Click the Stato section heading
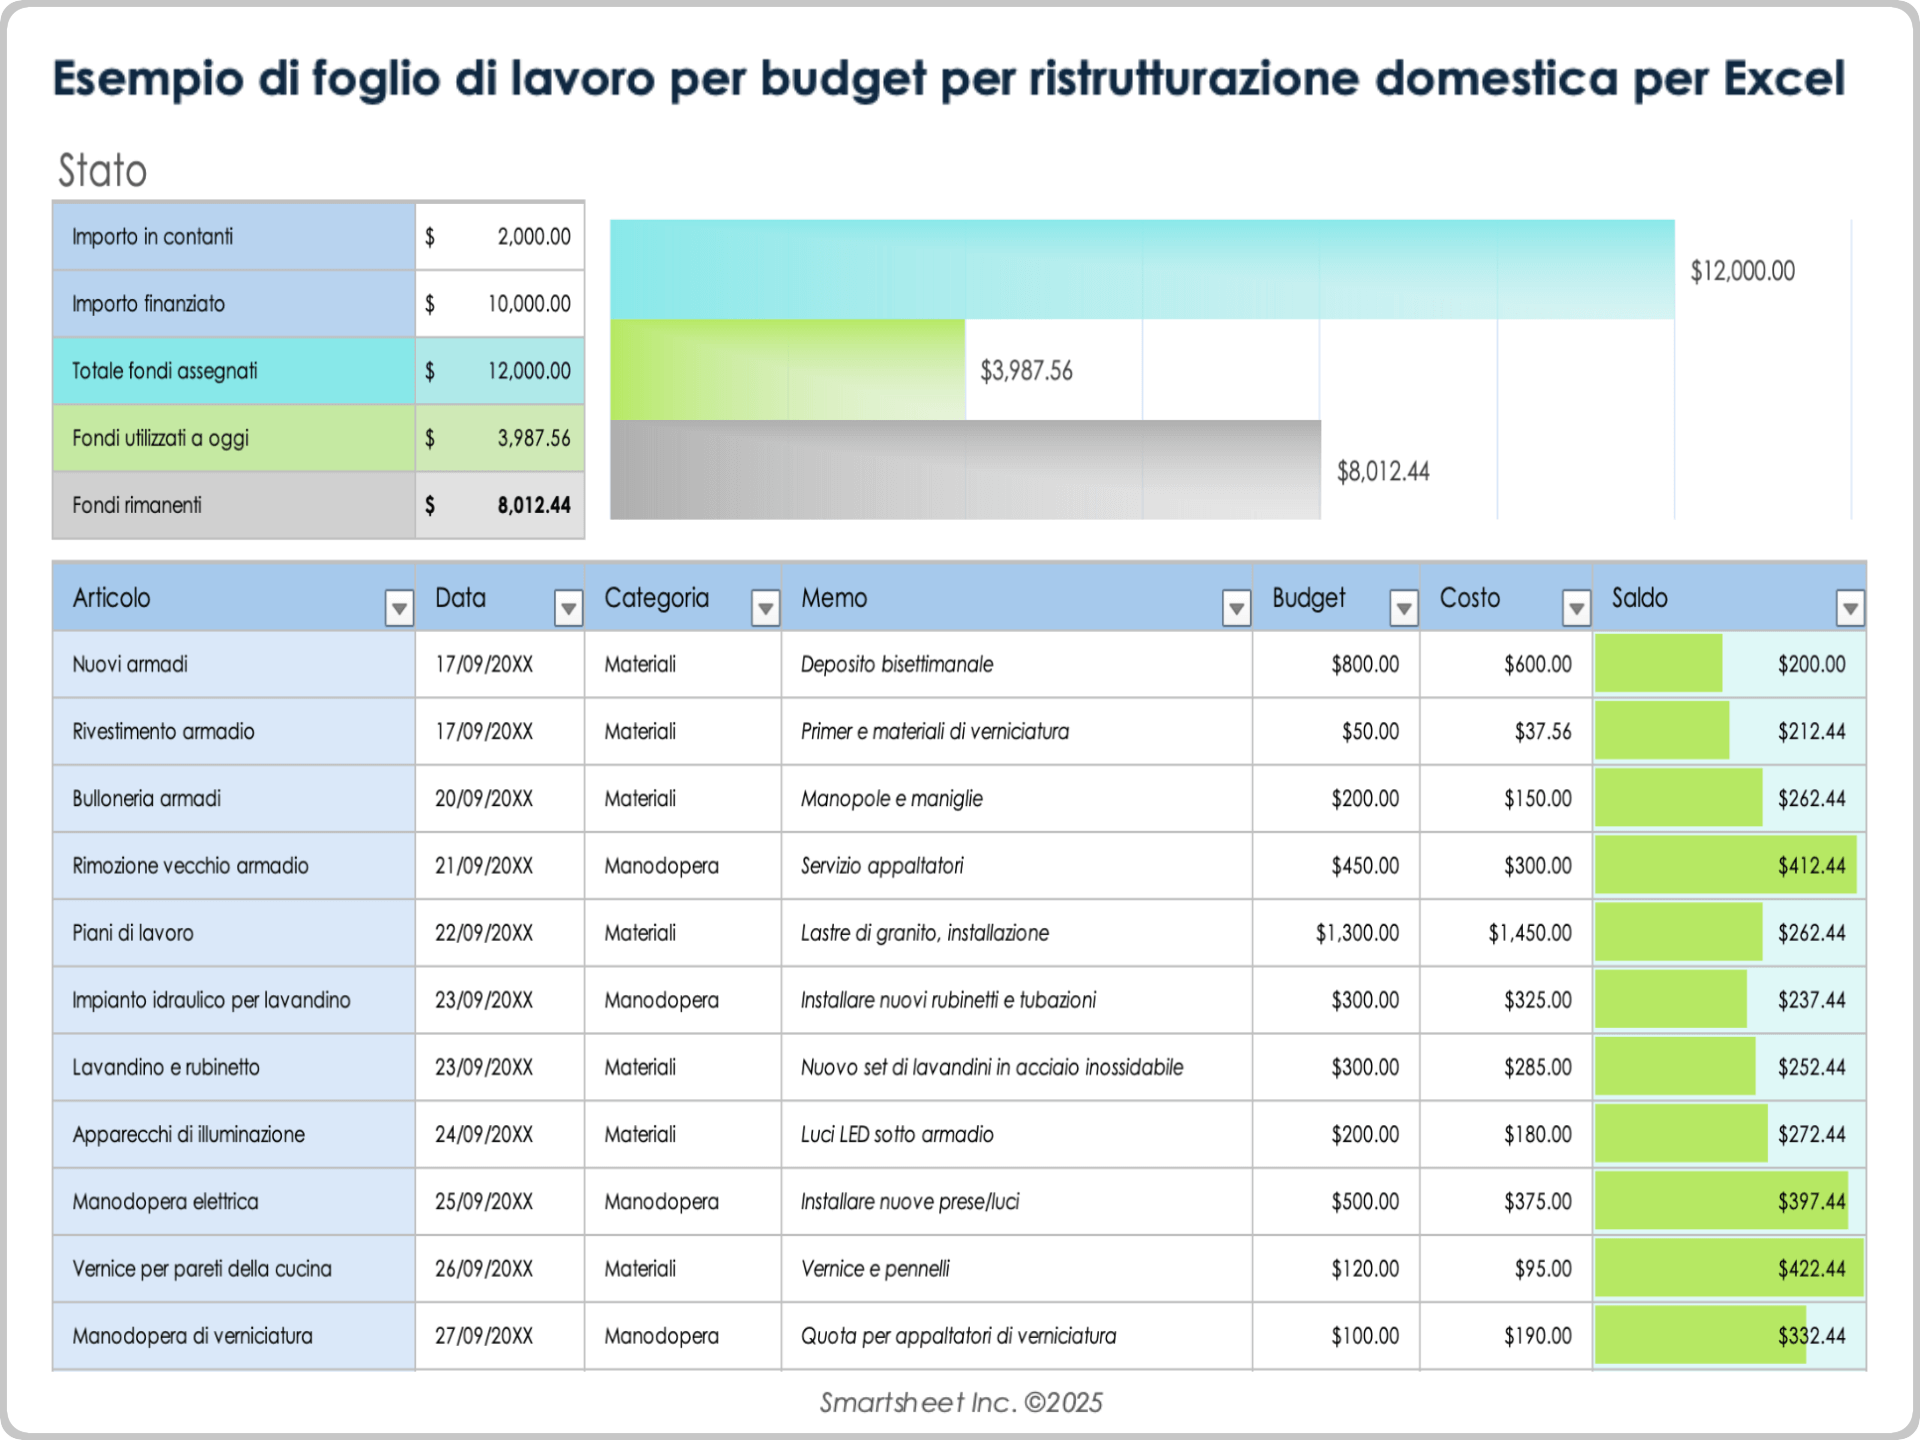The image size is (1920, 1440). click(x=102, y=171)
